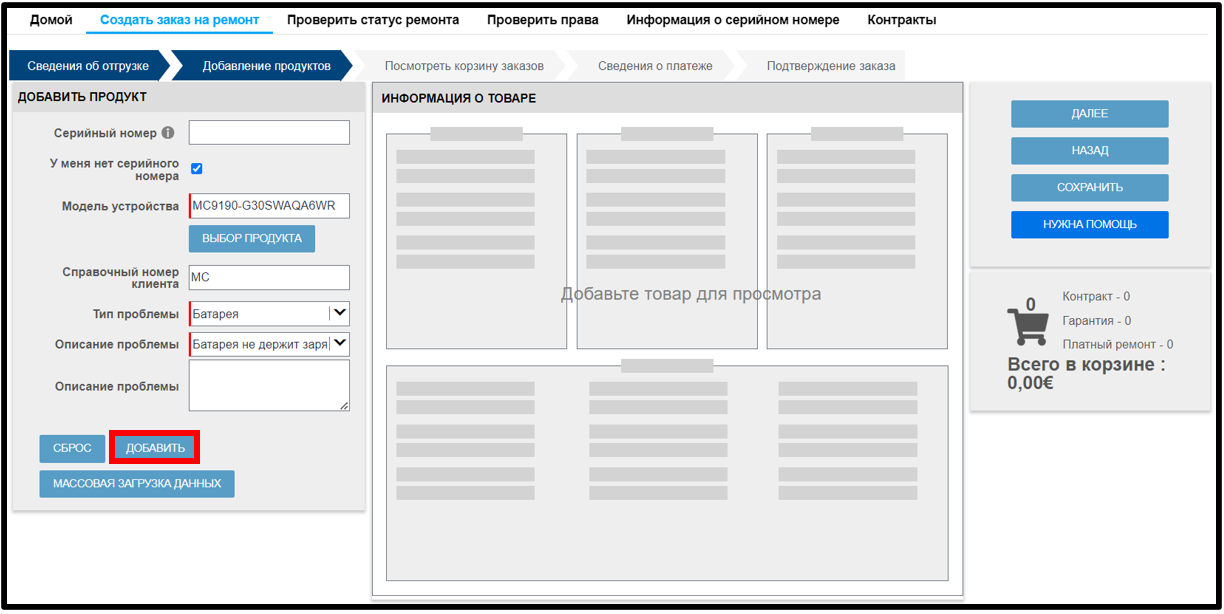This screenshot has width=1224, height=614.
Task: Go back with the 'НАЗАД' button
Action: coord(1089,151)
